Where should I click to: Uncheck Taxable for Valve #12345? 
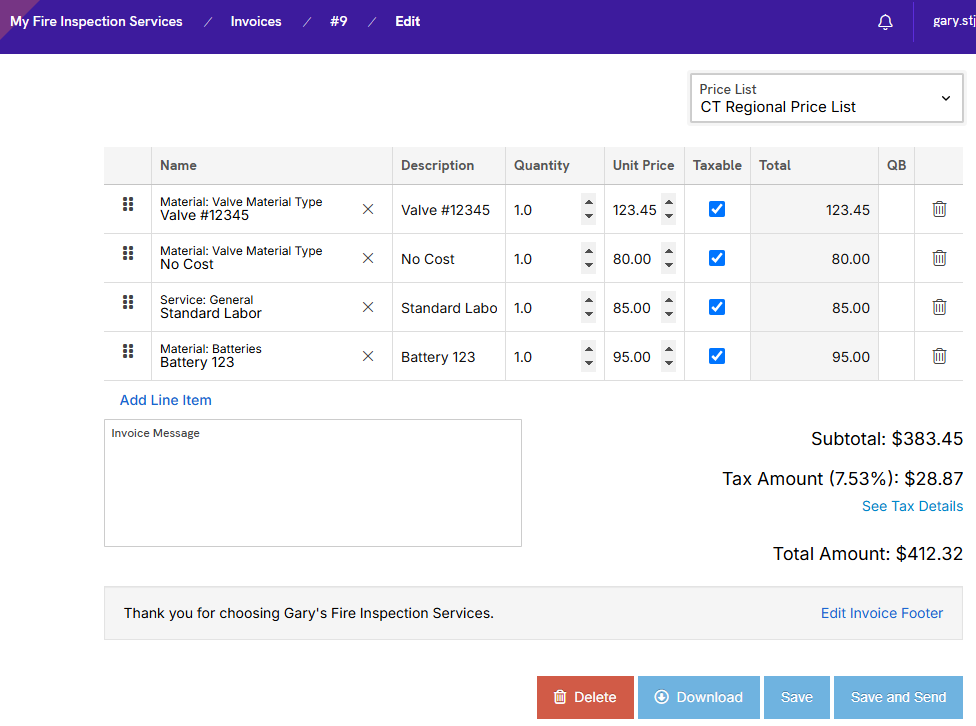pyautogui.click(x=717, y=209)
